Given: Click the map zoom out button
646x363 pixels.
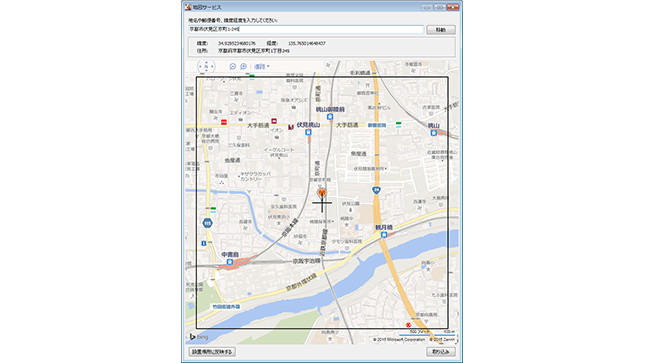Looking at the screenshot, I should point(233,66).
